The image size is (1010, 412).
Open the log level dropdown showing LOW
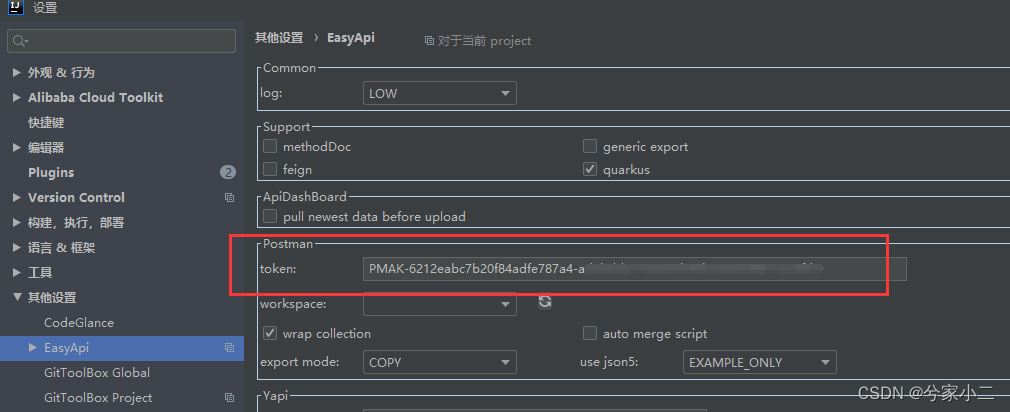coord(440,93)
